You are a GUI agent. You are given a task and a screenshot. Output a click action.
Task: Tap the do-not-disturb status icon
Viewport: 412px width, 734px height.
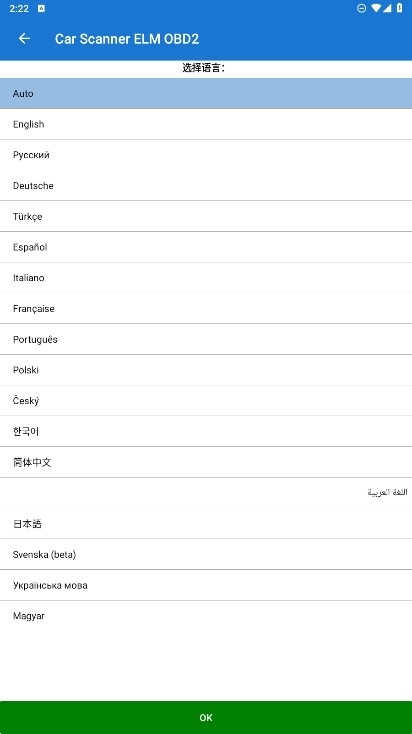click(361, 8)
